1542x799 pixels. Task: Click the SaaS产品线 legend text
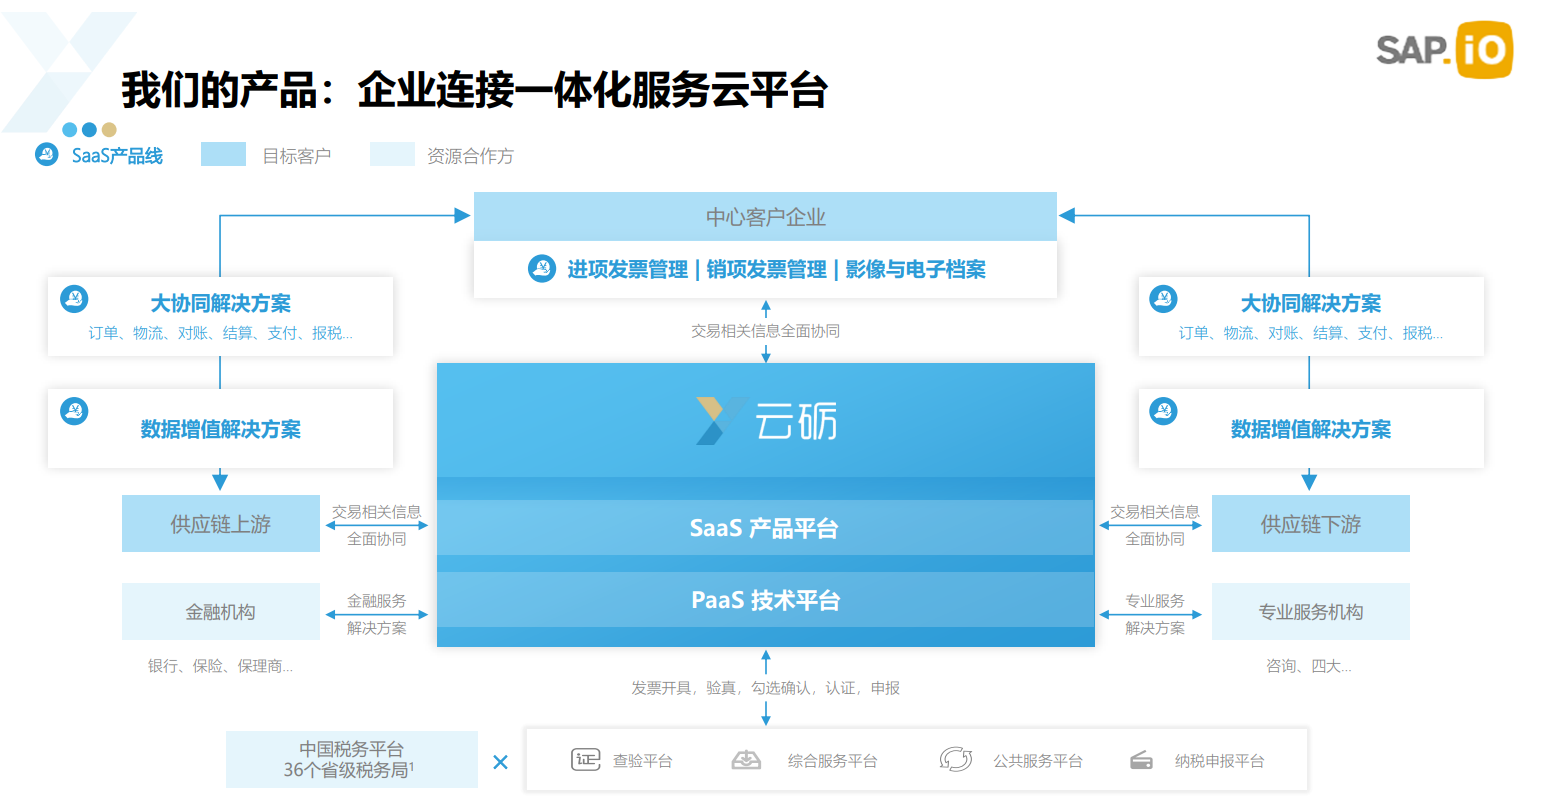tap(117, 156)
